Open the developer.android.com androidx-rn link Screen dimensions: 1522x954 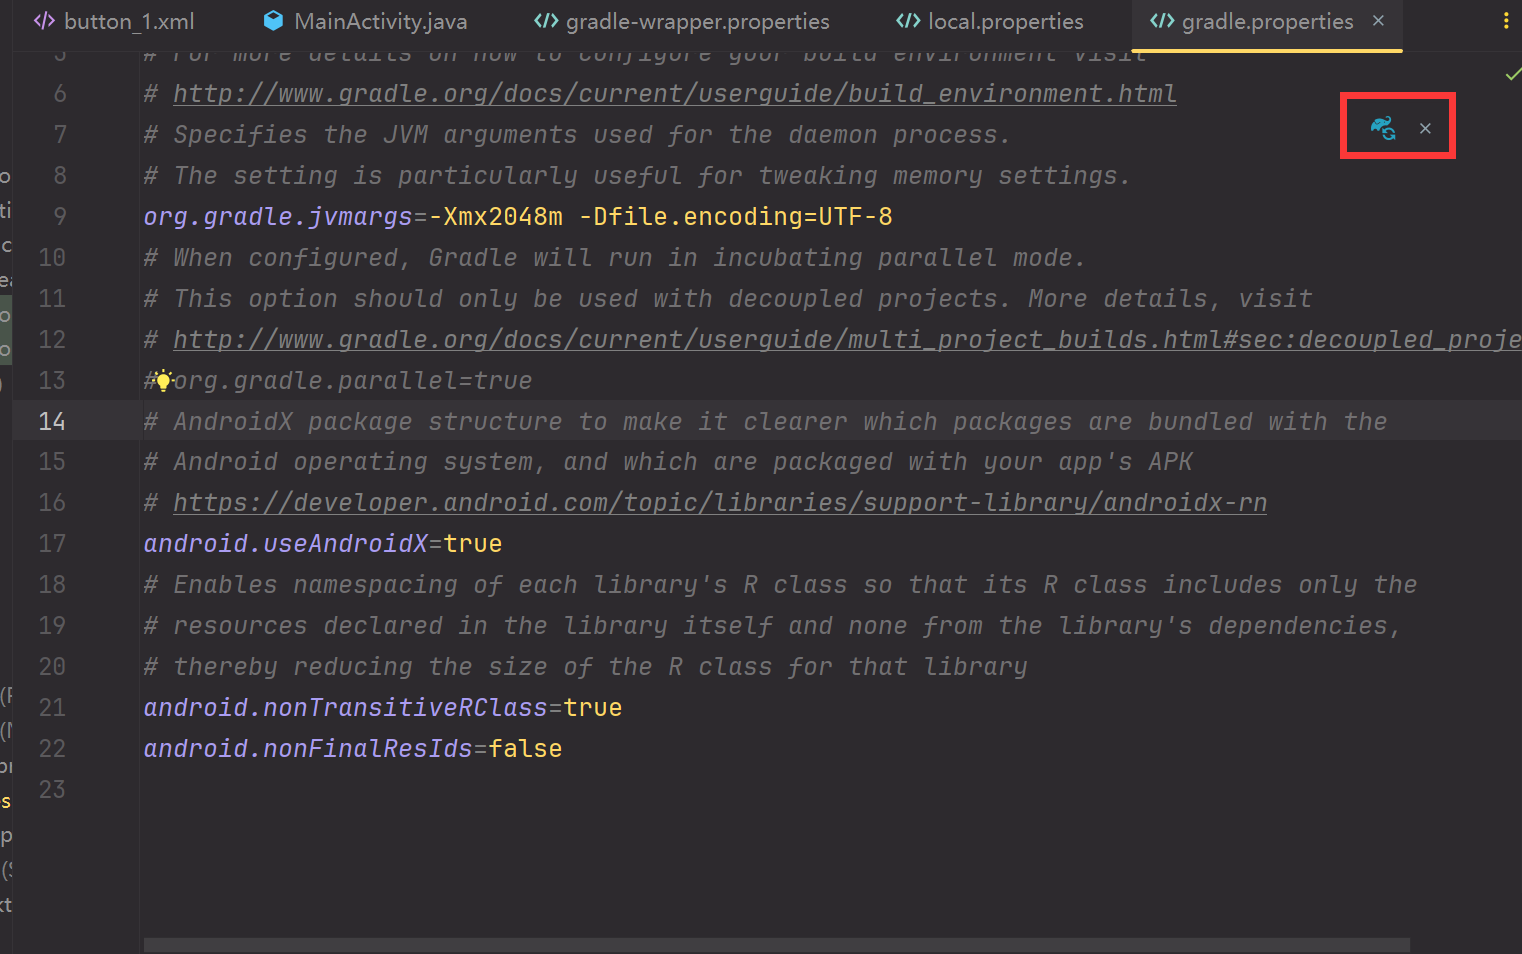click(720, 503)
